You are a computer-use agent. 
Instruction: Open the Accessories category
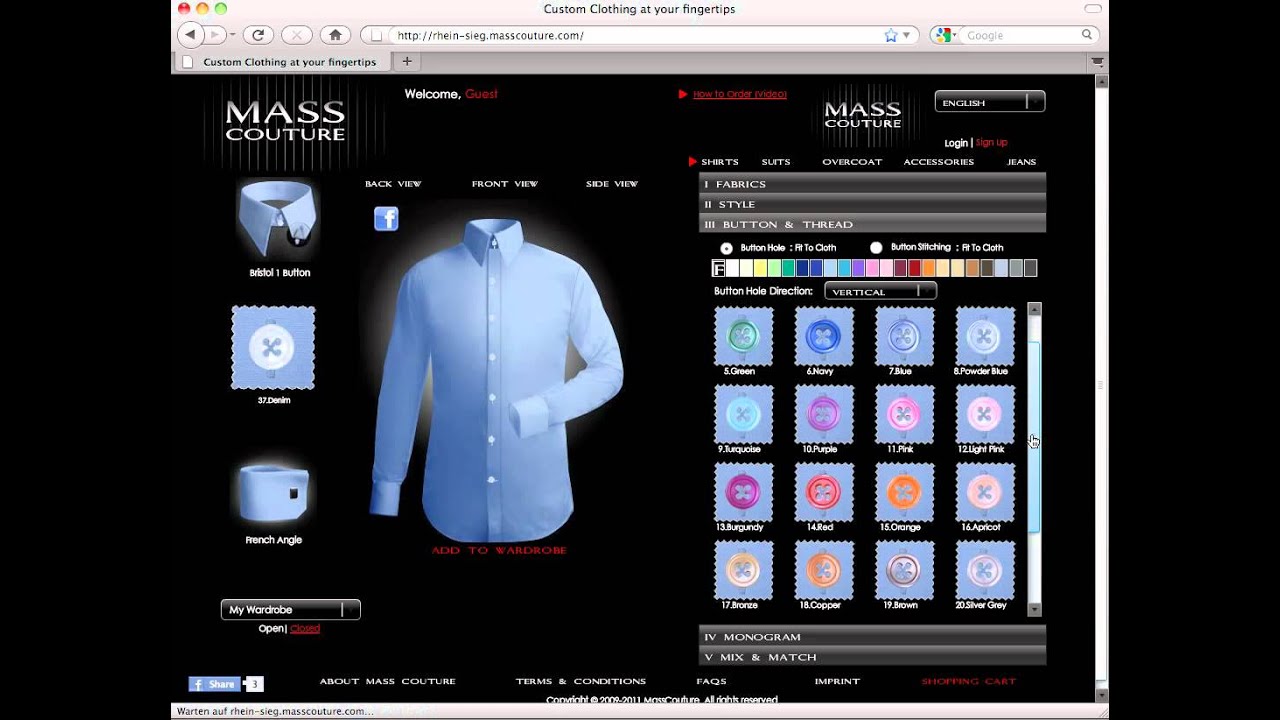[x=938, y=162]
